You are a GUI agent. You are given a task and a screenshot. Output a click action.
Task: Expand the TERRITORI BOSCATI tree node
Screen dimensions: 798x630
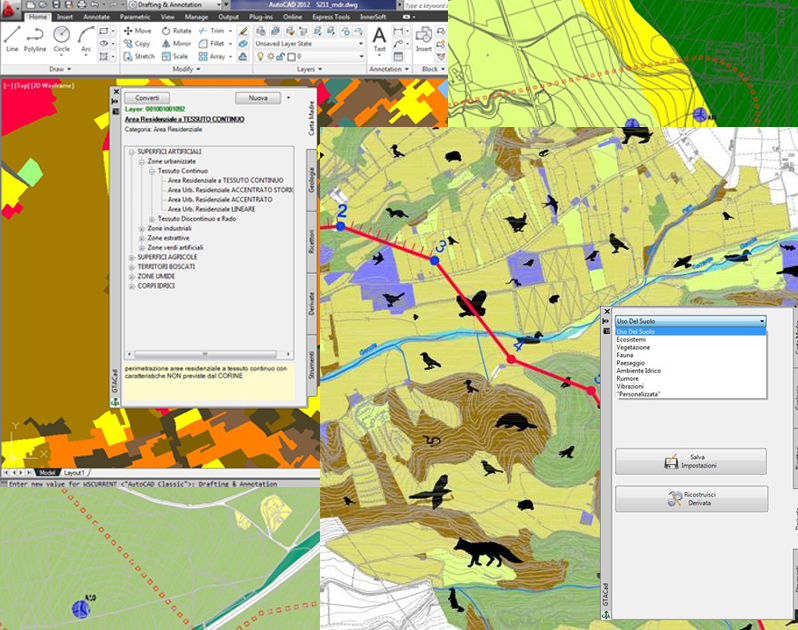[132, 267]
